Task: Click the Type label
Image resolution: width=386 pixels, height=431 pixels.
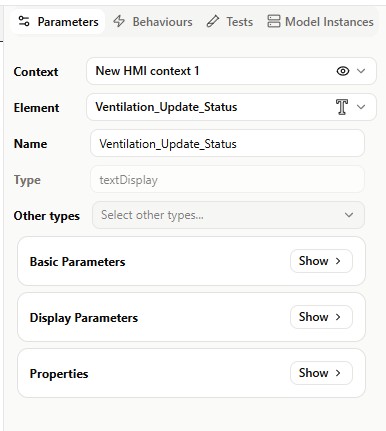Action: 27,180
